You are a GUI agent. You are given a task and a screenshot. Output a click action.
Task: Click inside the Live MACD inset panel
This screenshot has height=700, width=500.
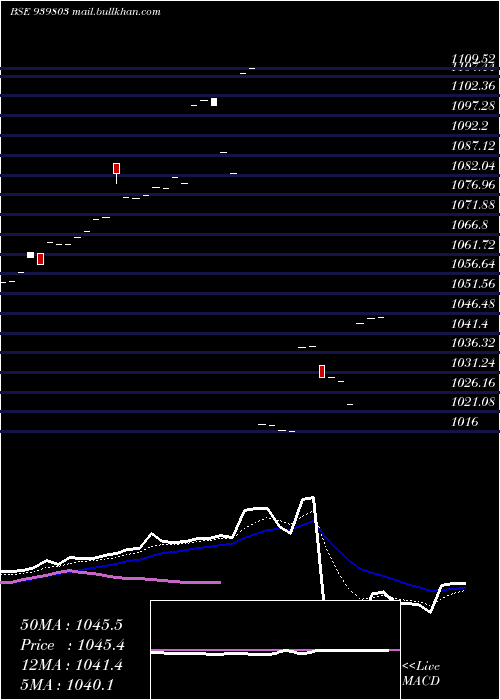(275, 650)
